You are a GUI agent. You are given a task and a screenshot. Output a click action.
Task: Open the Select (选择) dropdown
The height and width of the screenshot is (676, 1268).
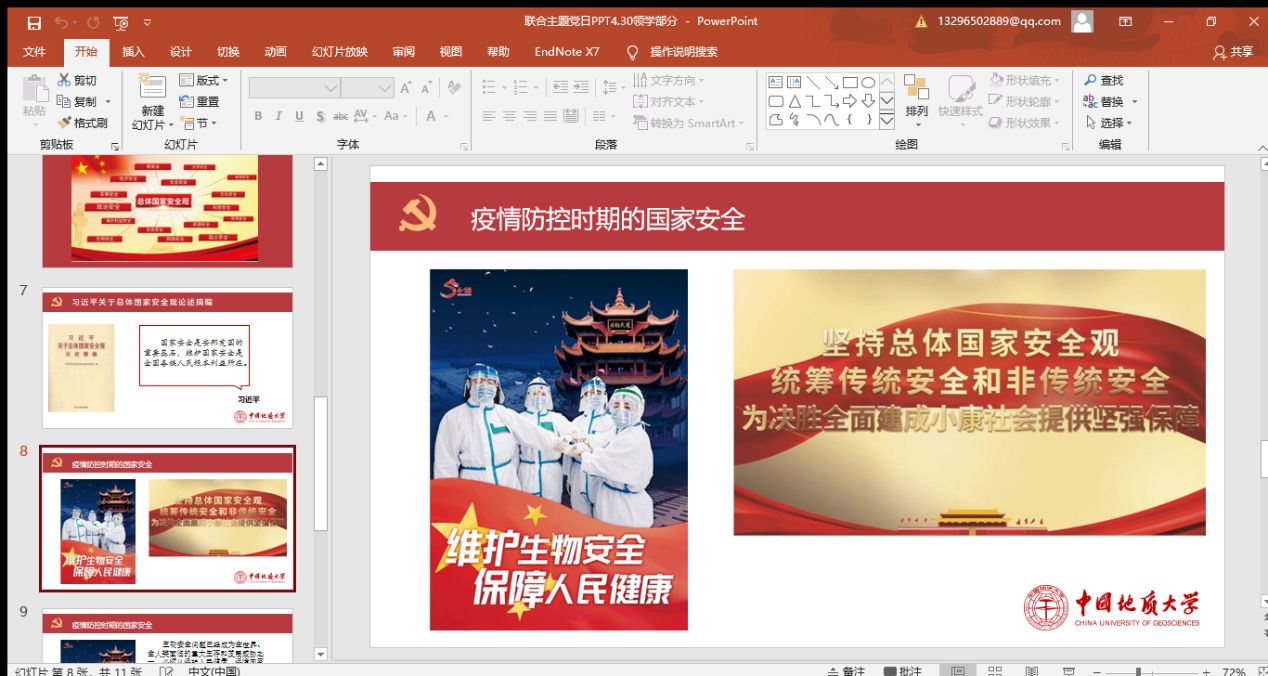tap(1110, 122)
